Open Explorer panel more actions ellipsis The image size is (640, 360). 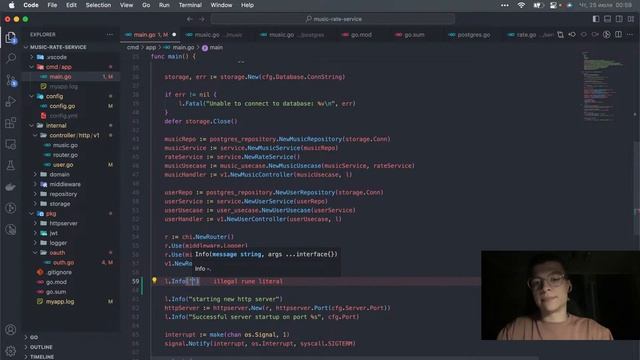tap(109, 35)
